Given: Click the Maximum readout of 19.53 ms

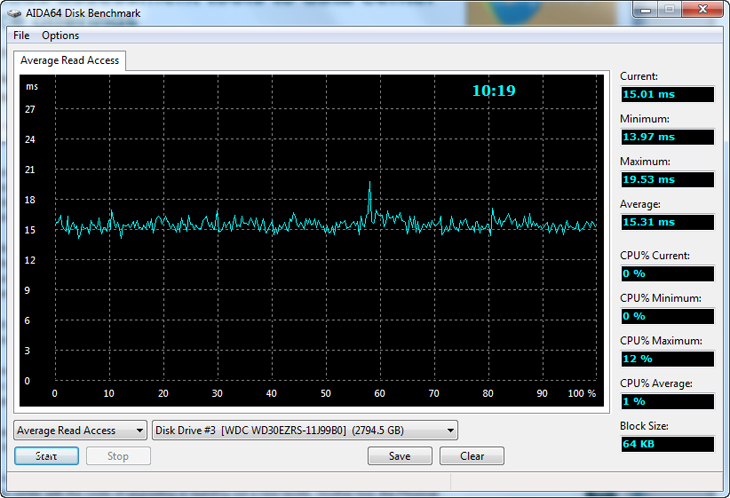Looking at the screenshot, I should [x=667, y=180].
